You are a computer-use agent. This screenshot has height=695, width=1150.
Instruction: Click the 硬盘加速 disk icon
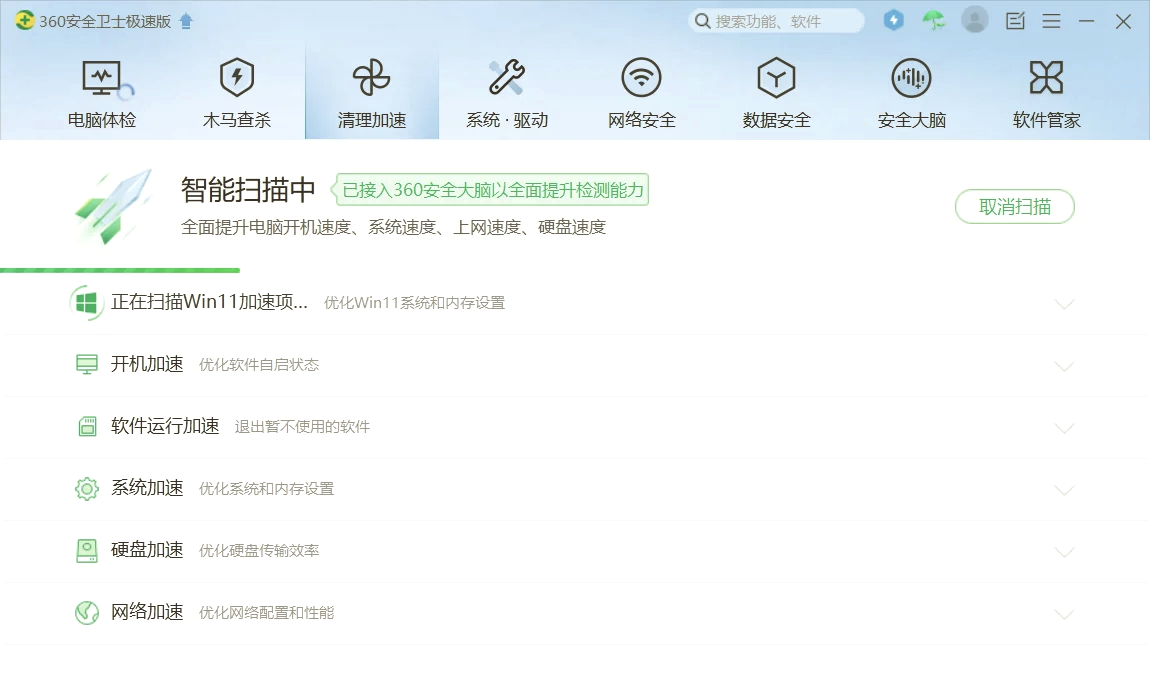pos(87,551)
